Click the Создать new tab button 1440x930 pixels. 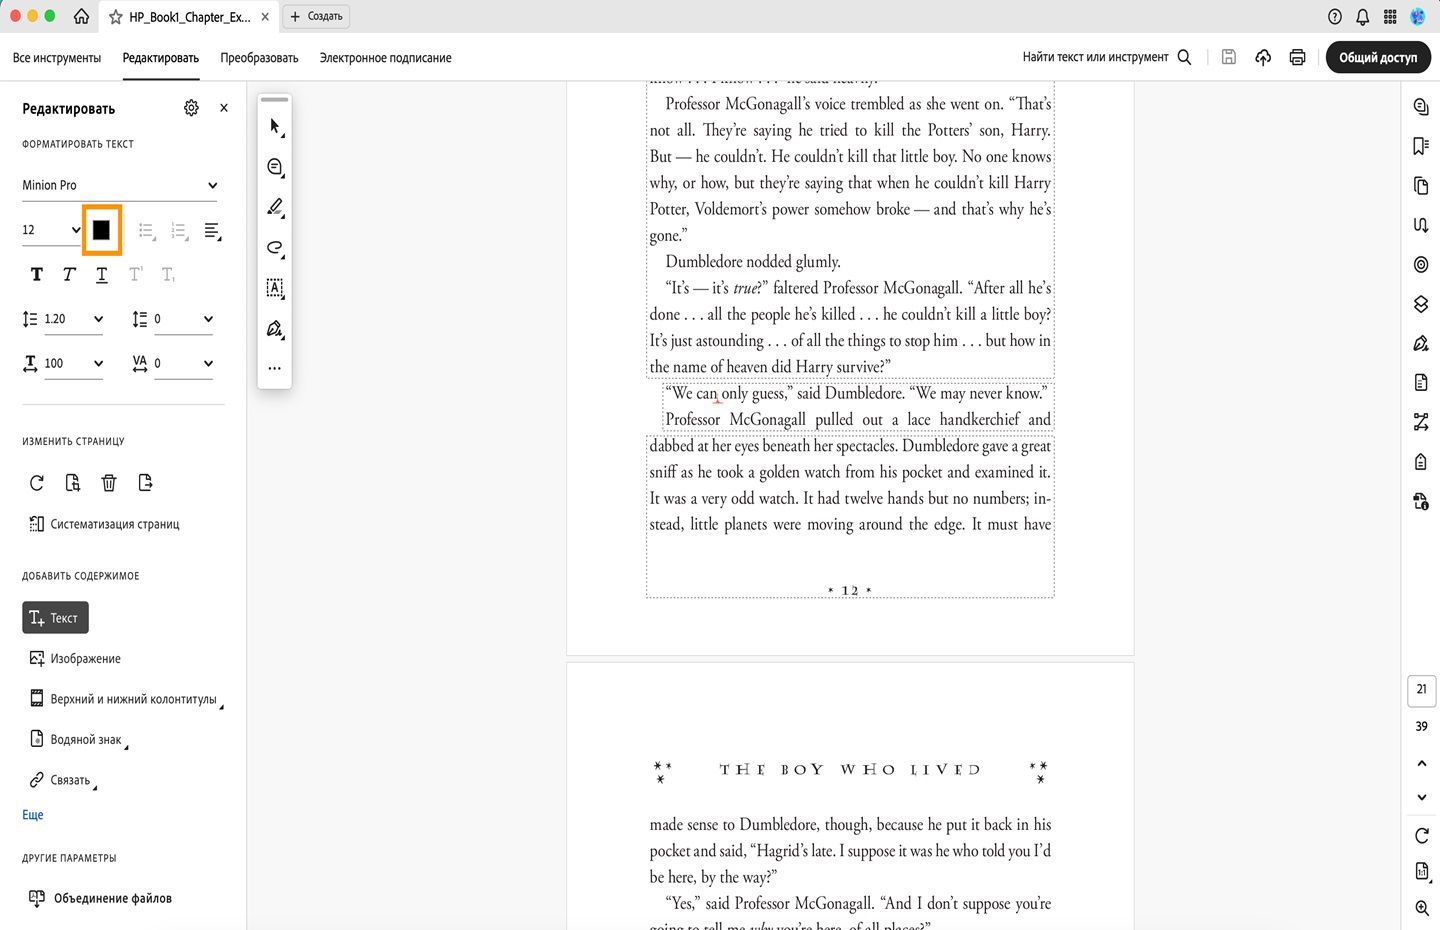click(317, 16)
